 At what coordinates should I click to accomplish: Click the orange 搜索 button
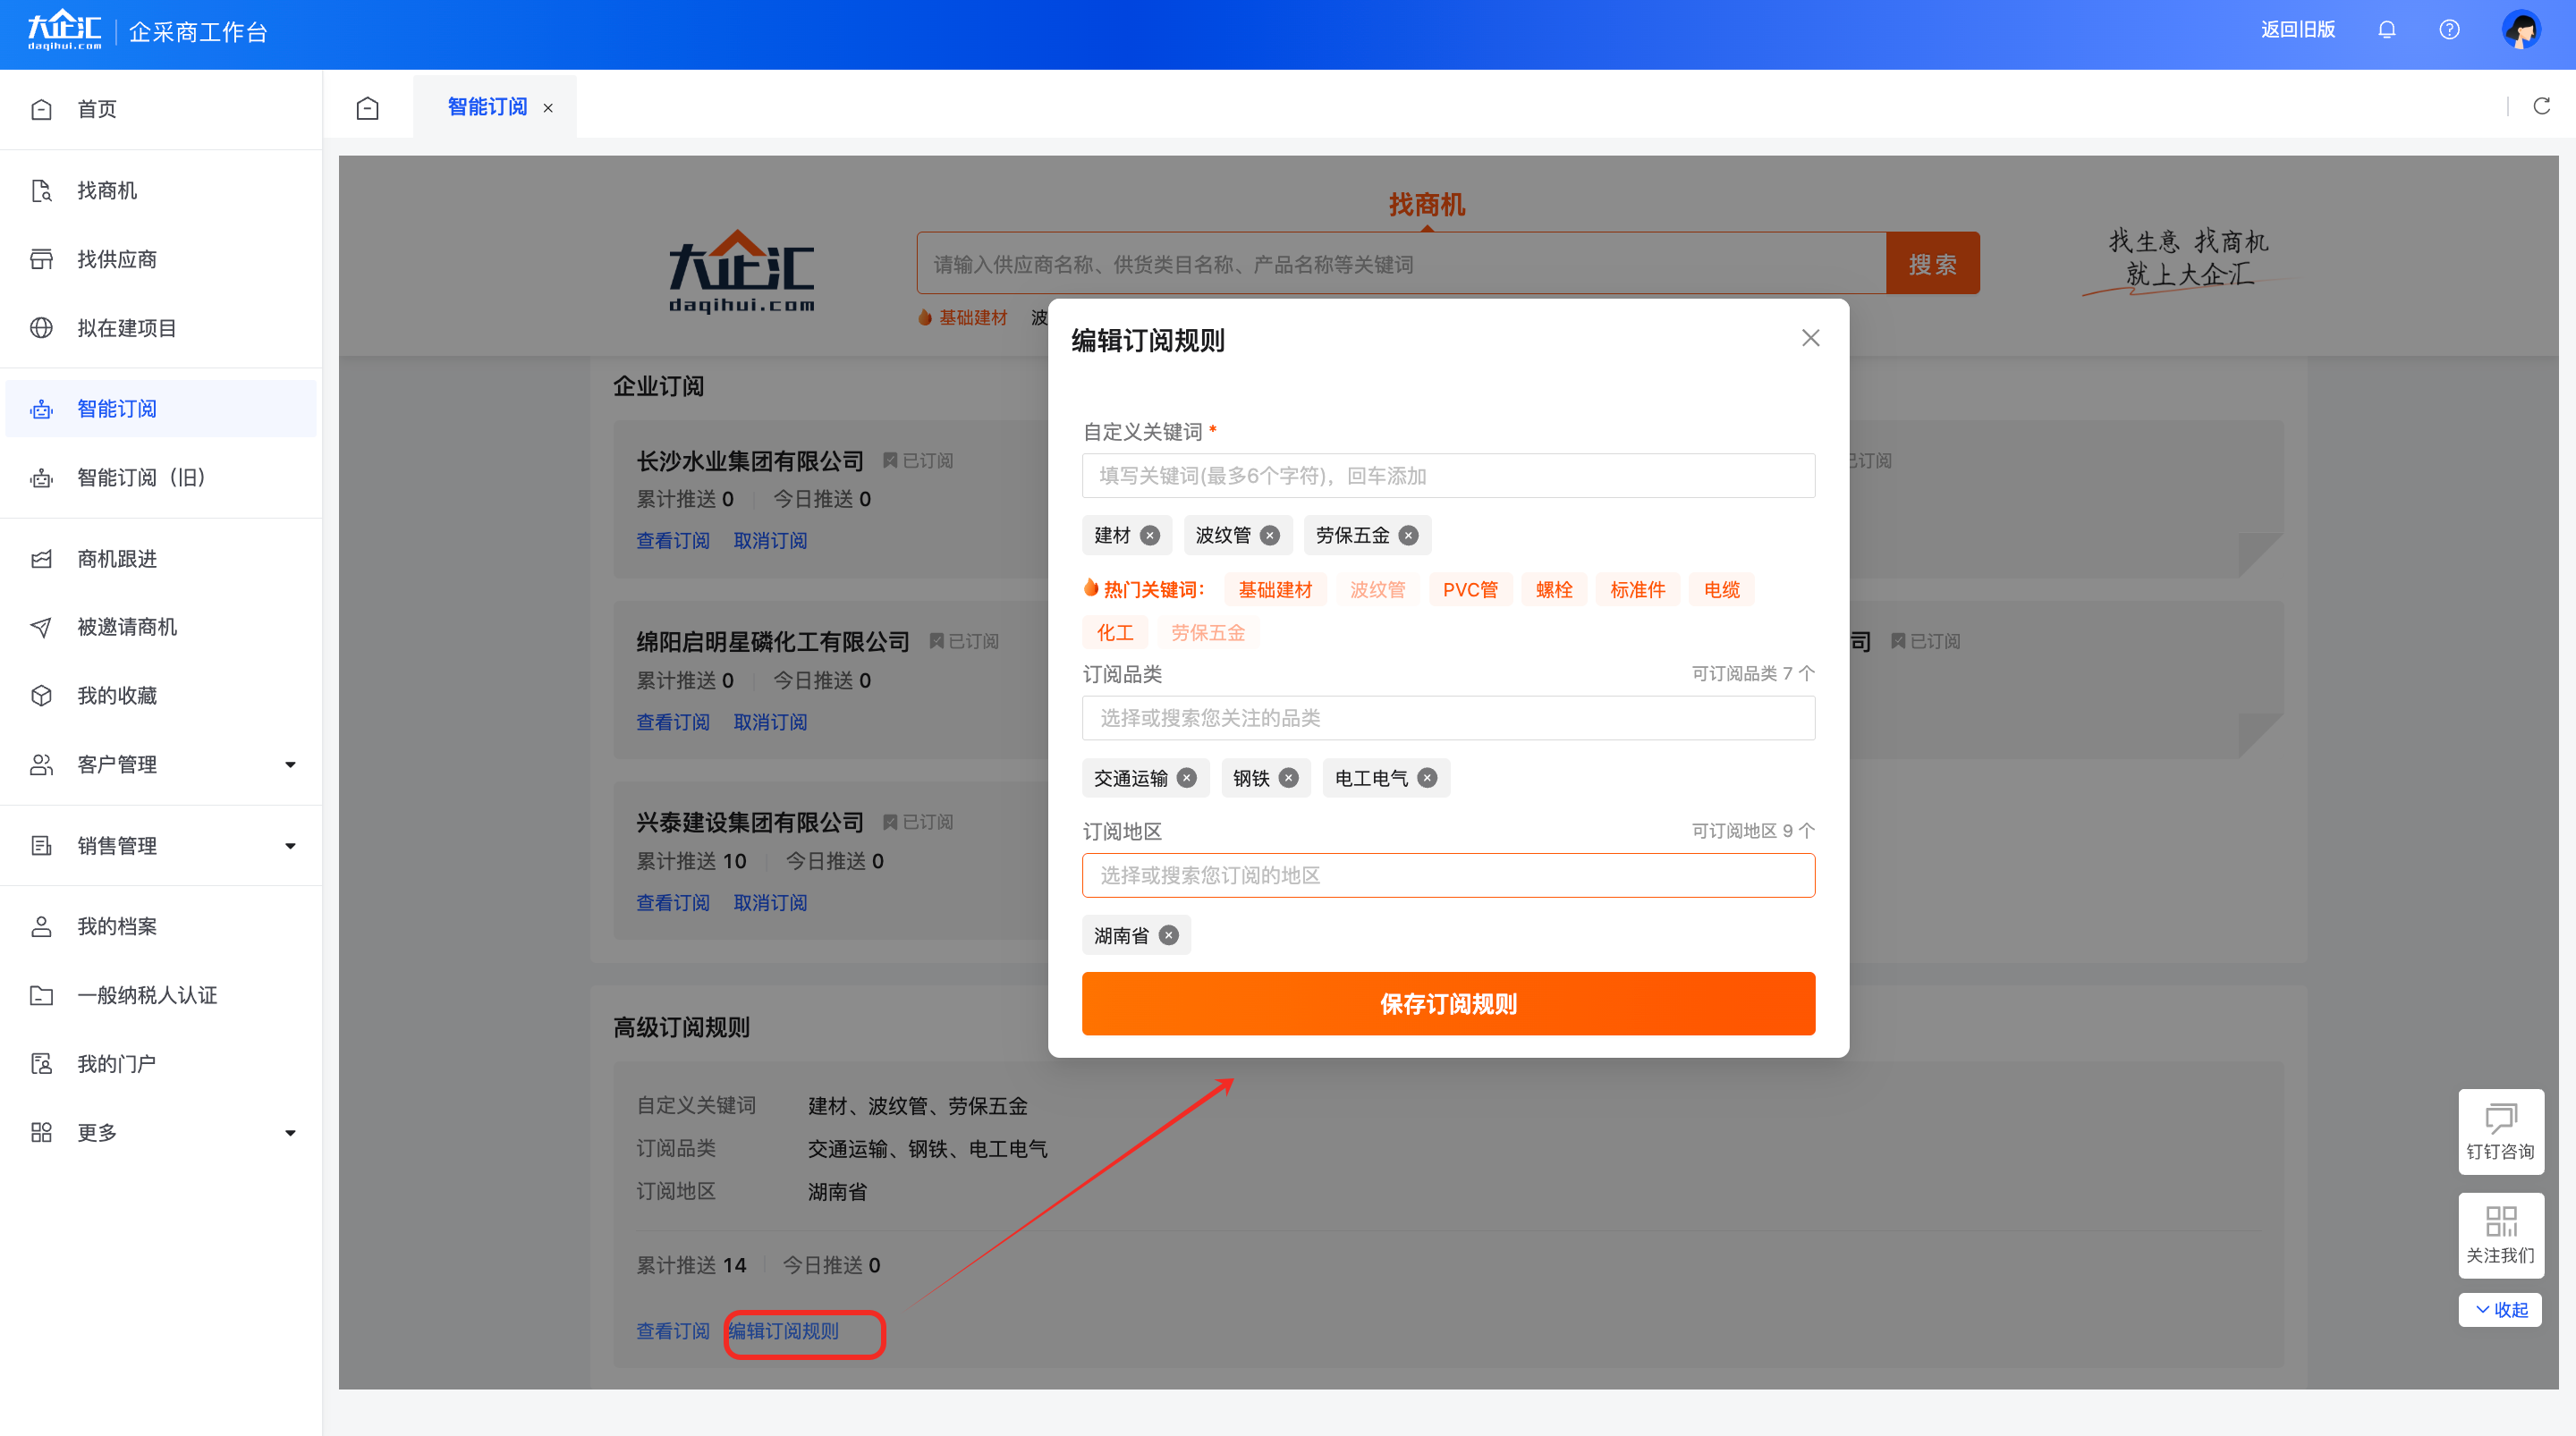coord(1932,264)
